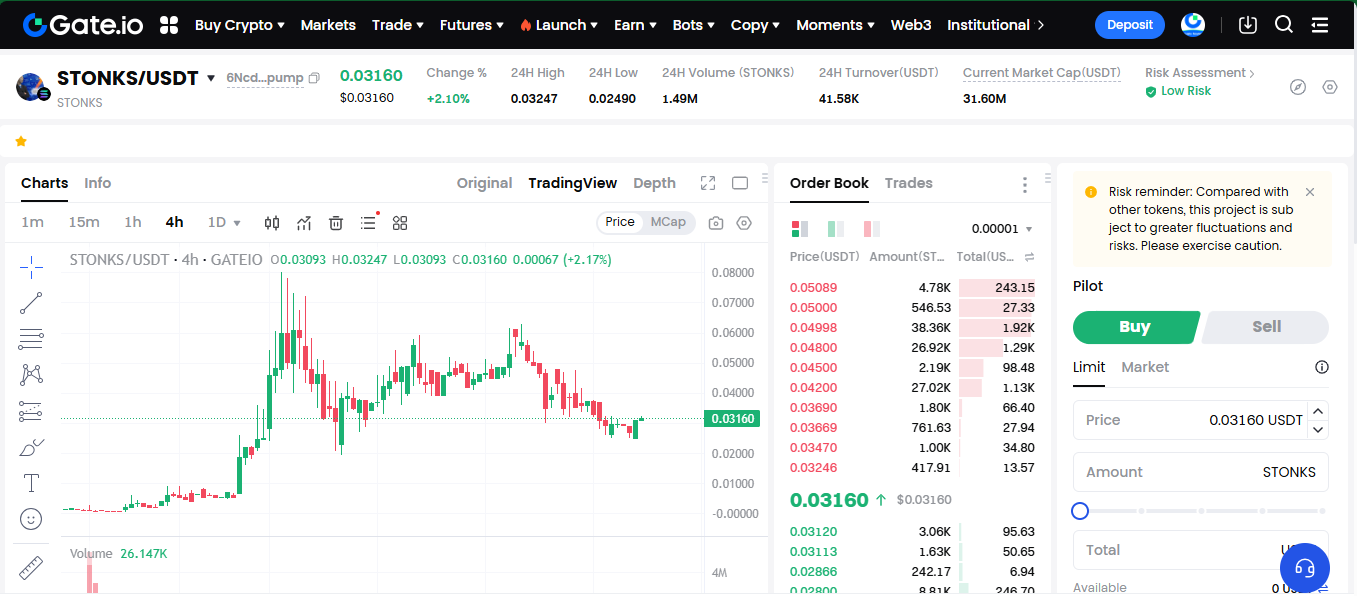Show only buy orders in order book
This screenshot has height=596, width=1357.
[x=835, y=229]
